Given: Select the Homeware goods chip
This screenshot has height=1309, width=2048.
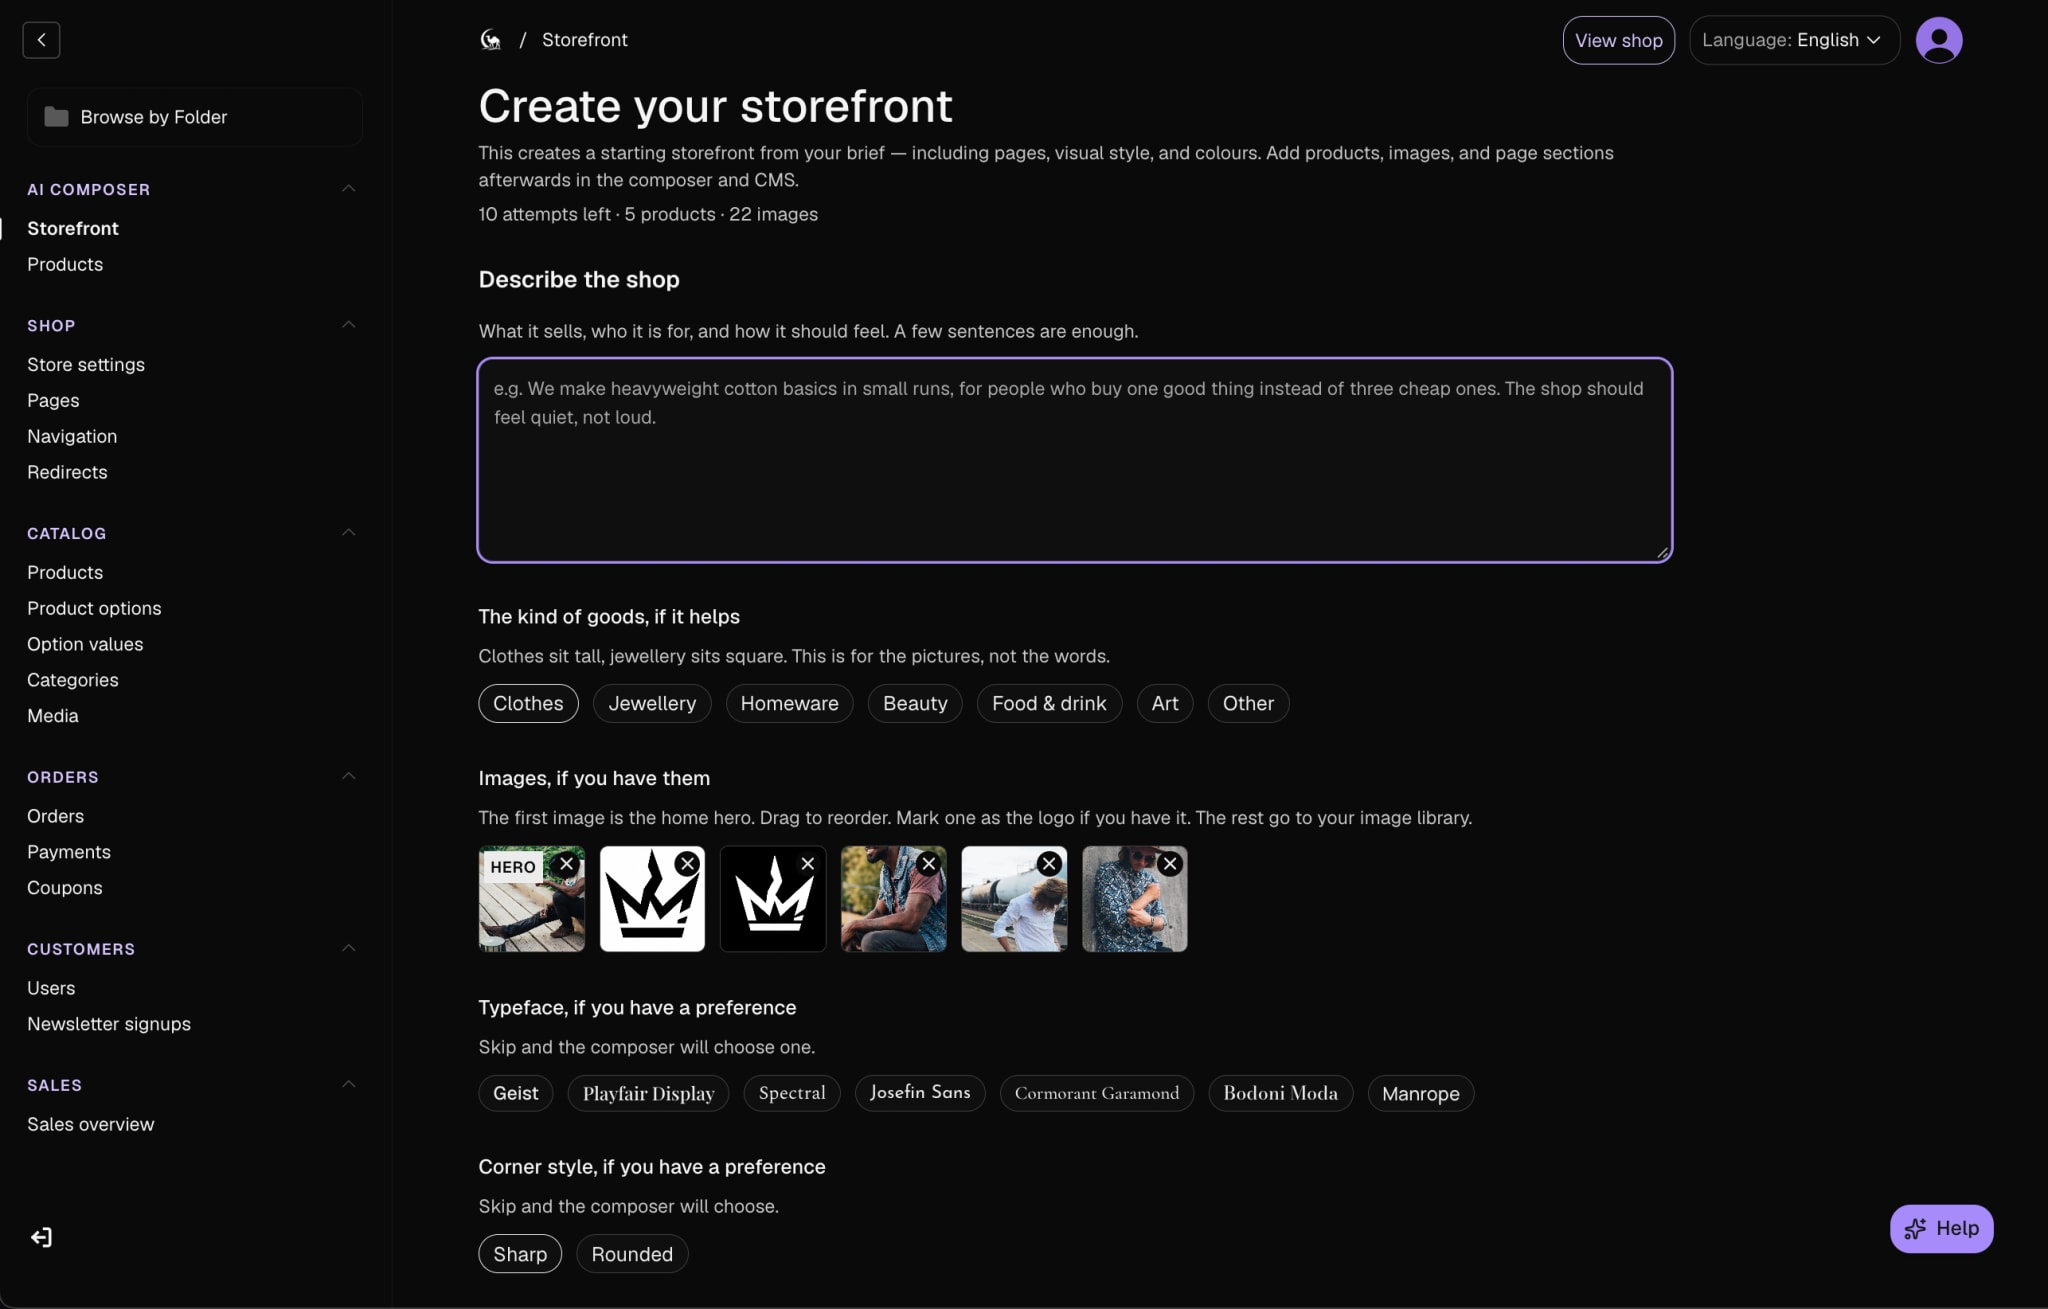Looking at the screenshot, I should (789, 703).
